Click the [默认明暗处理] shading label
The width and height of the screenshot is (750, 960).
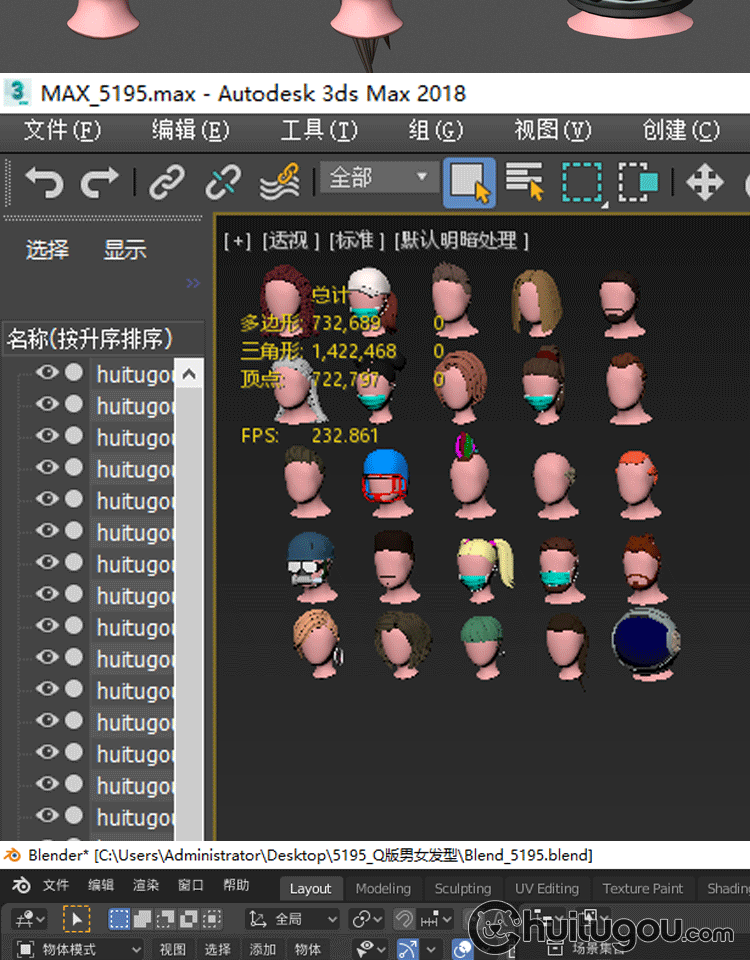(x=461, y=241)
